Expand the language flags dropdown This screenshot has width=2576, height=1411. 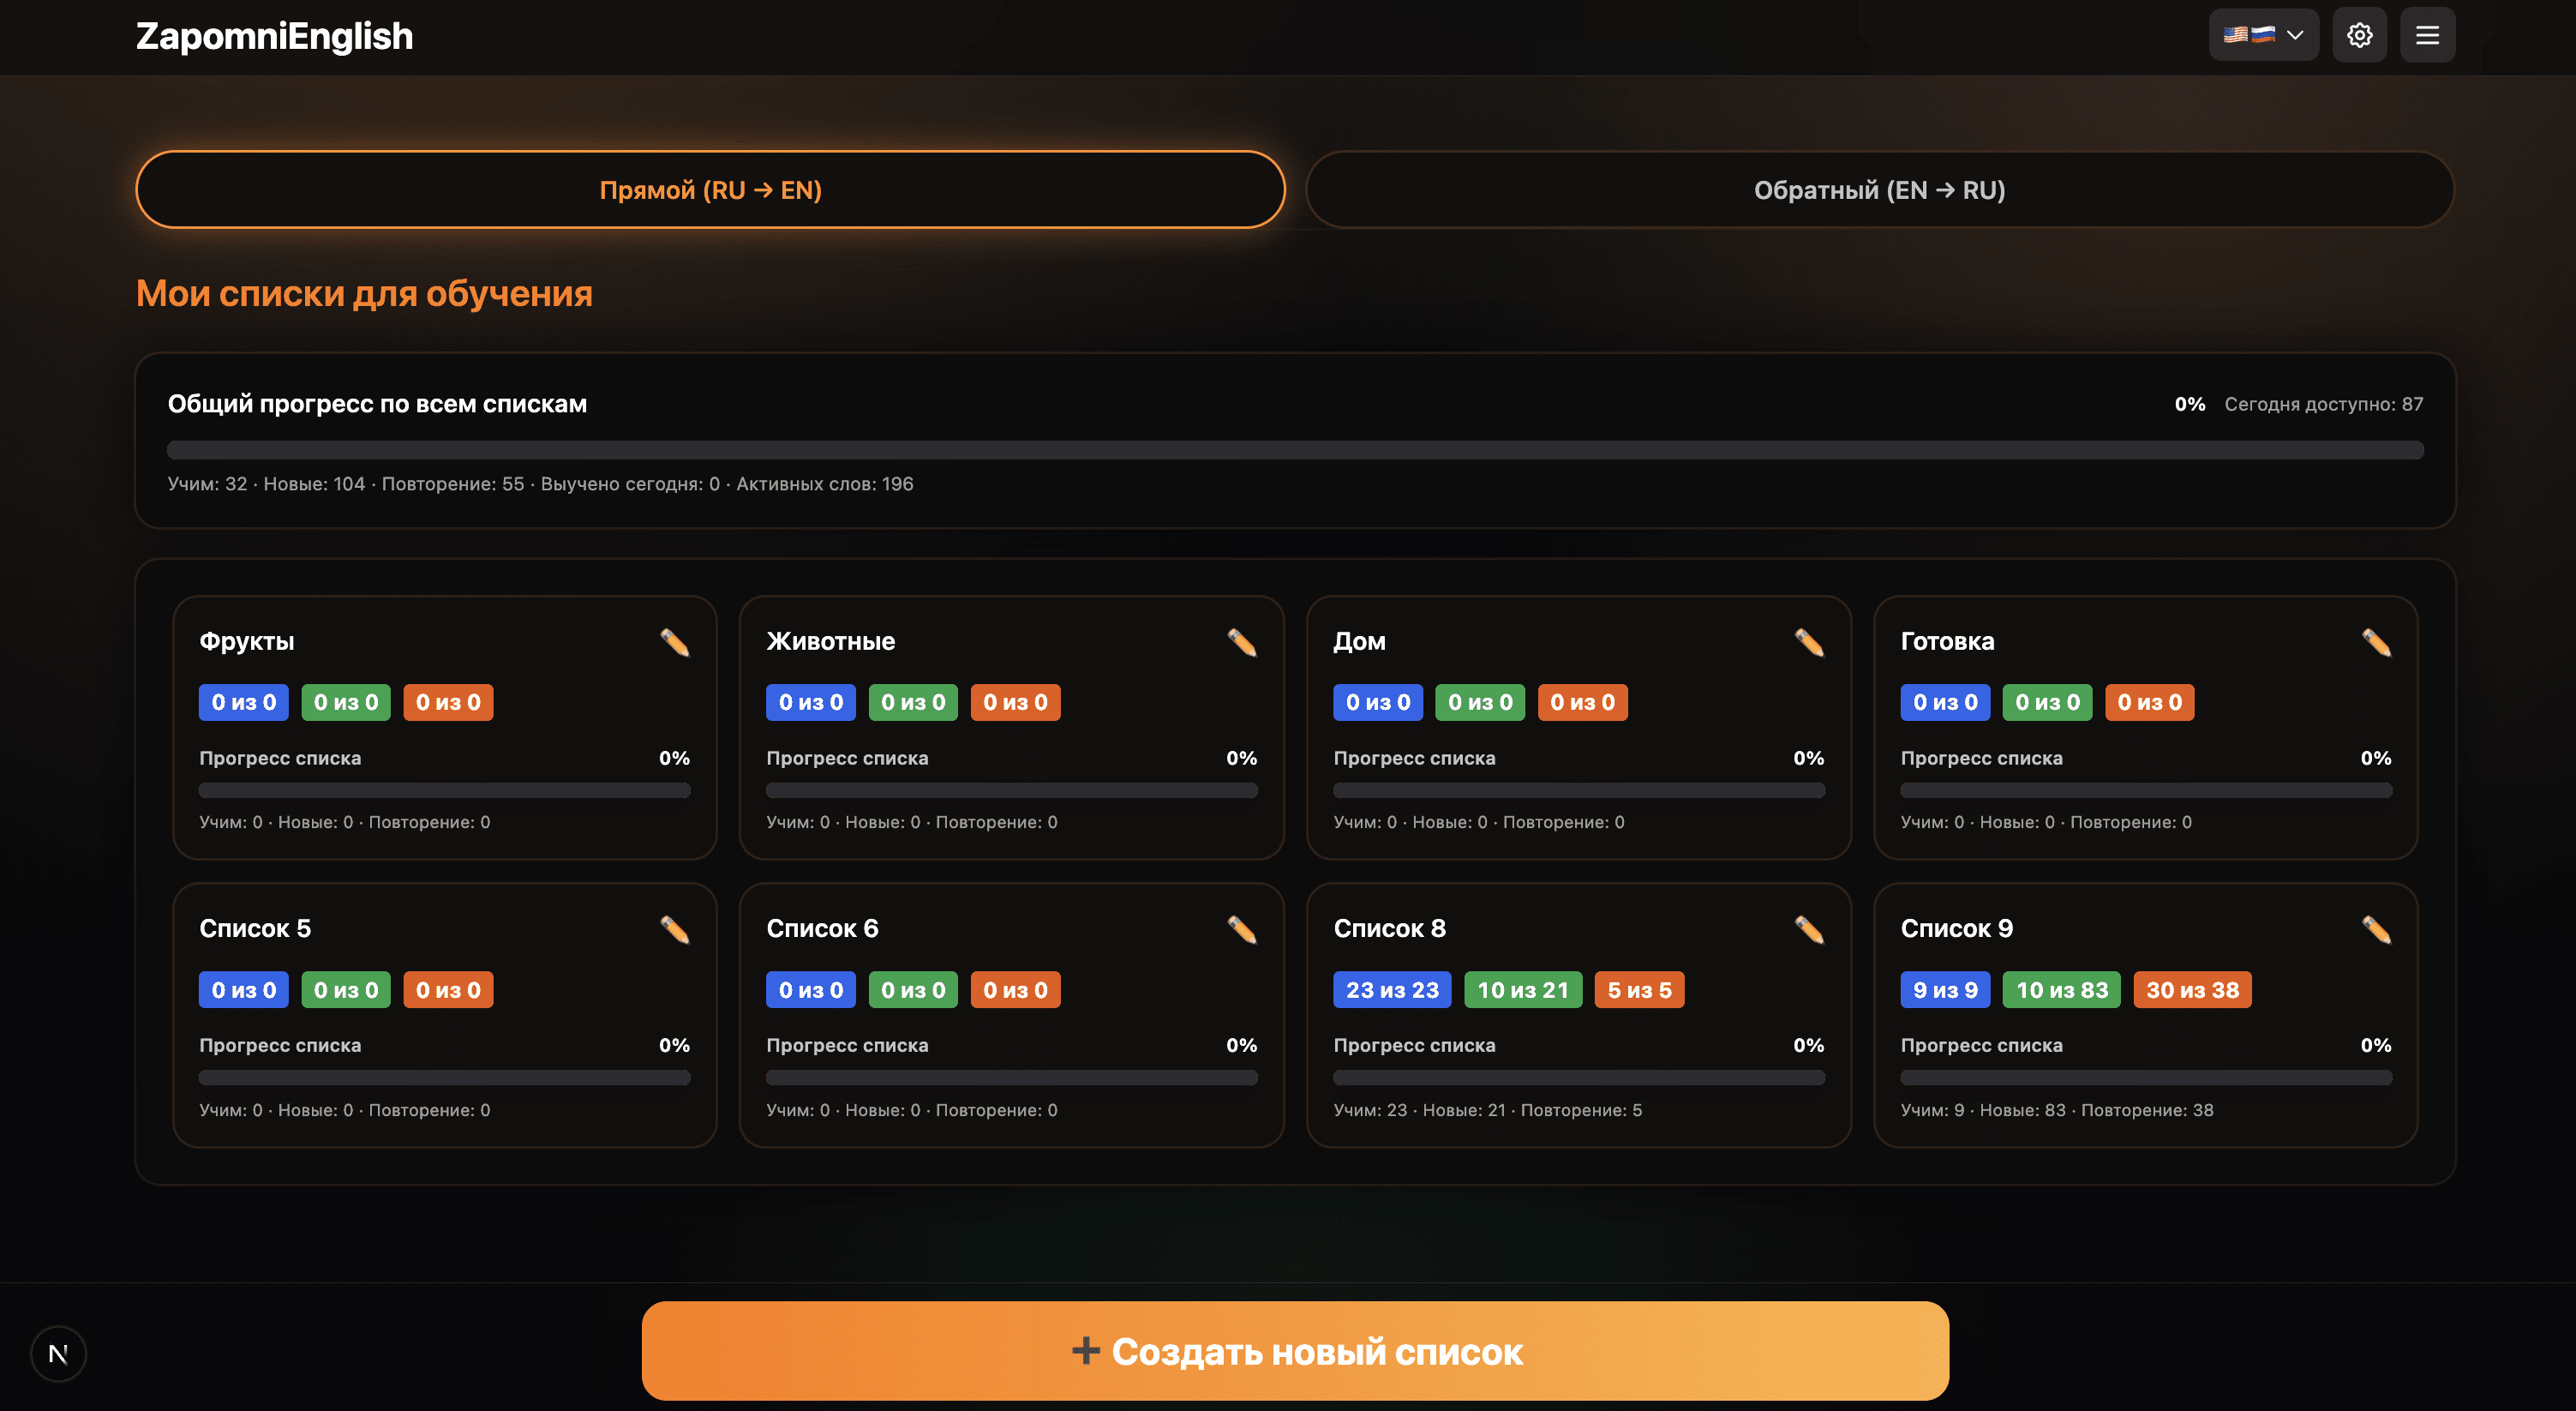(x=2263, y=36)
